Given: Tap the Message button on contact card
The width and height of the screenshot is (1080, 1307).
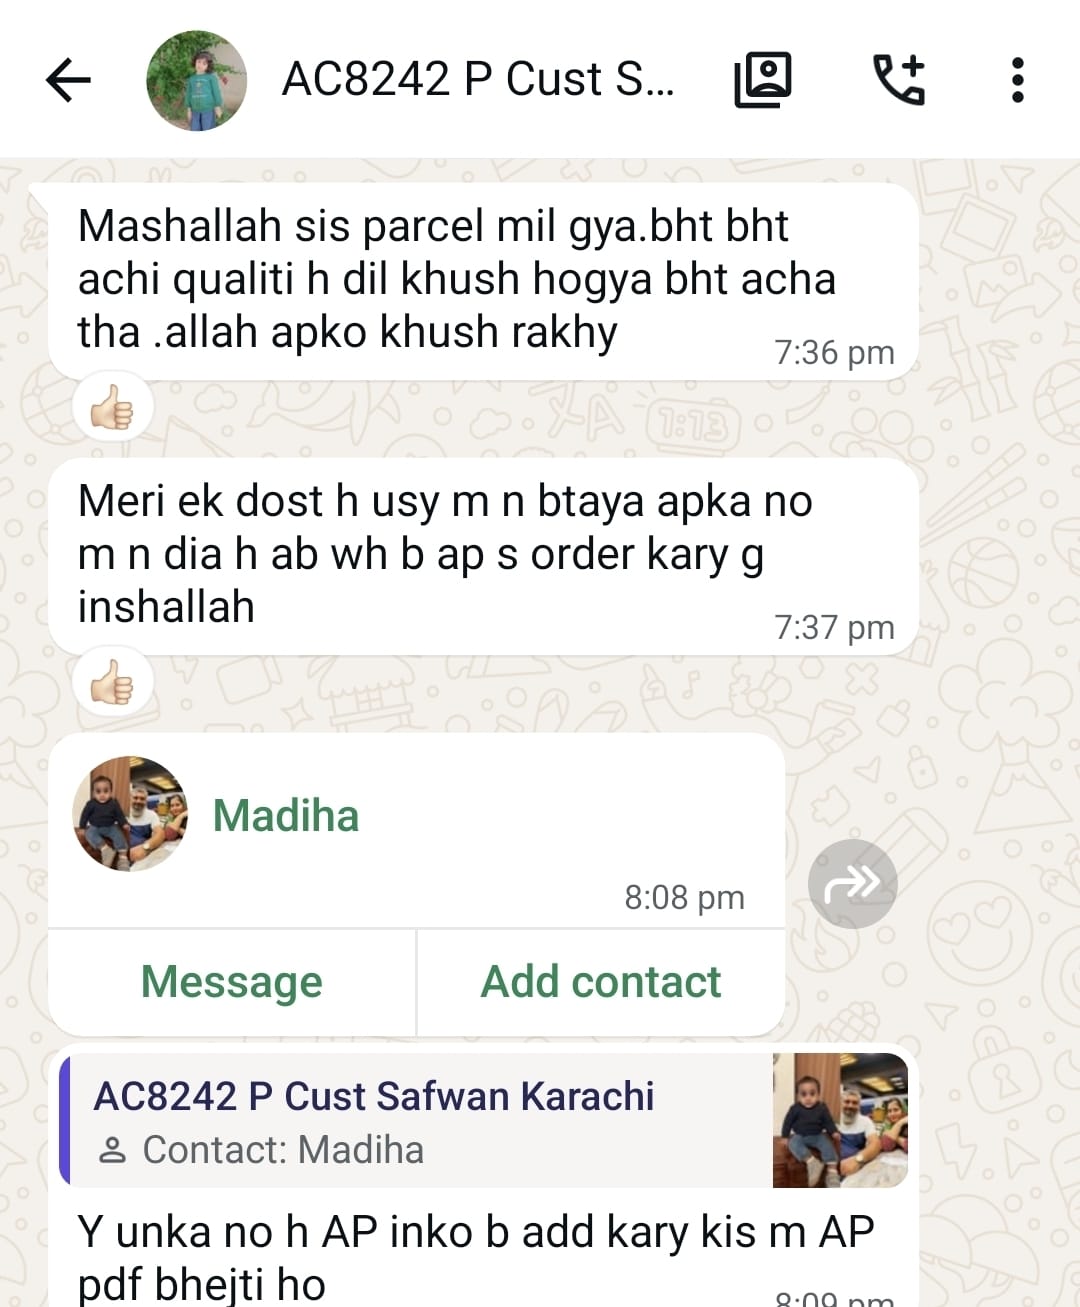Looking at the screenshot, I should pyautogui.click(x=232, y=982).
